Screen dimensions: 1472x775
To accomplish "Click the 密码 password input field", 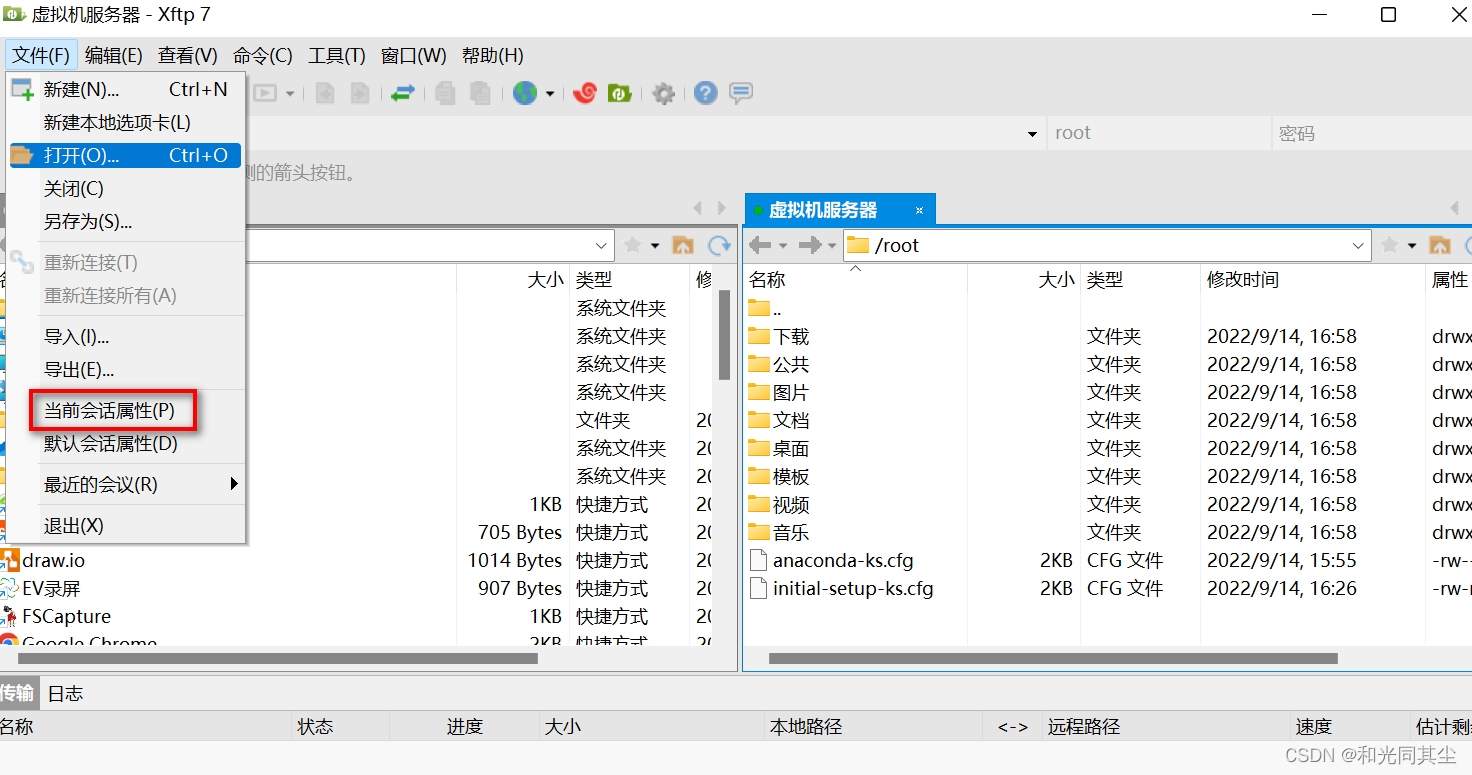I will 1372,133.
